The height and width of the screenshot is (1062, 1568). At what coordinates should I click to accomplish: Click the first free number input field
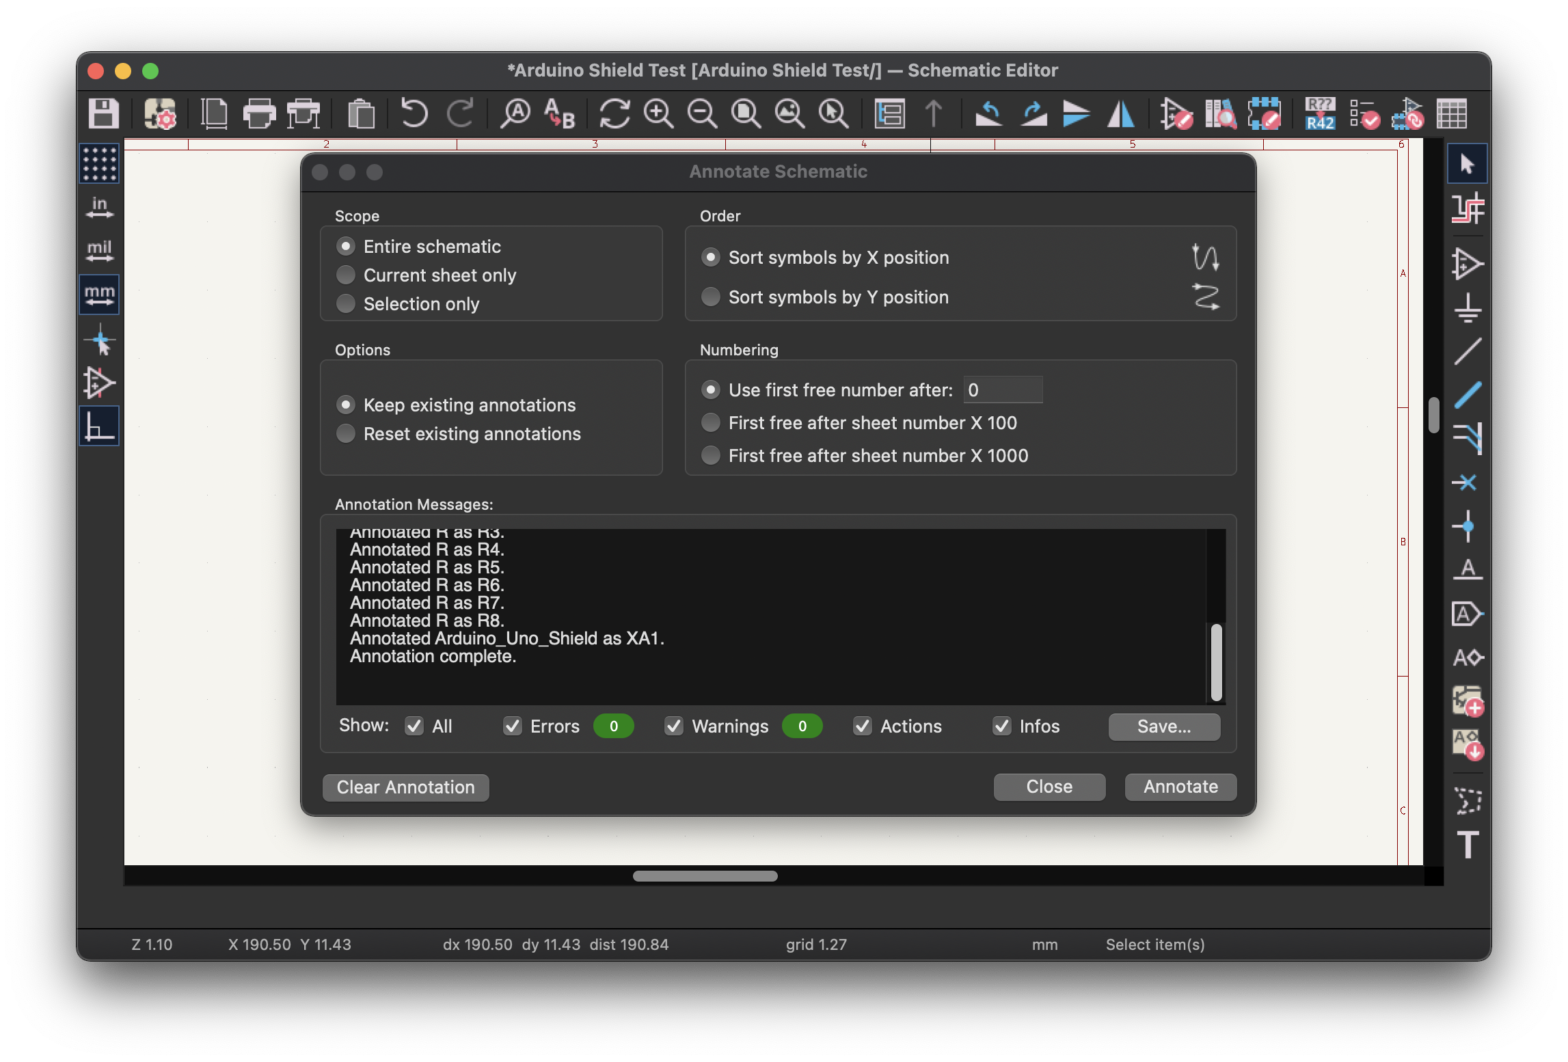tap(1002, 390)
